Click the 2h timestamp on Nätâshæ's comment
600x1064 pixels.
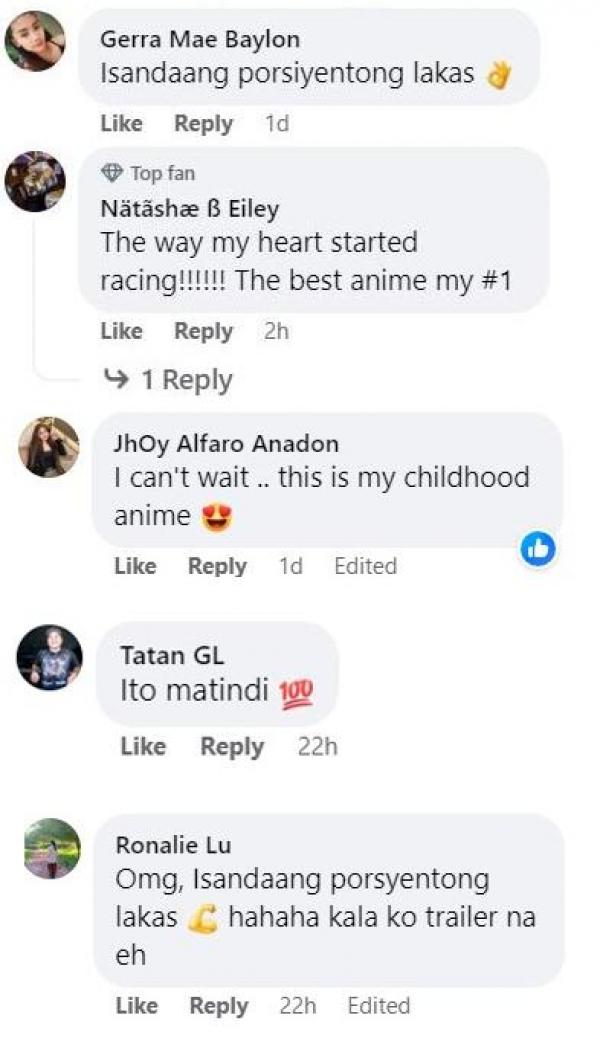pyautogui.click(x=276, y=331)
